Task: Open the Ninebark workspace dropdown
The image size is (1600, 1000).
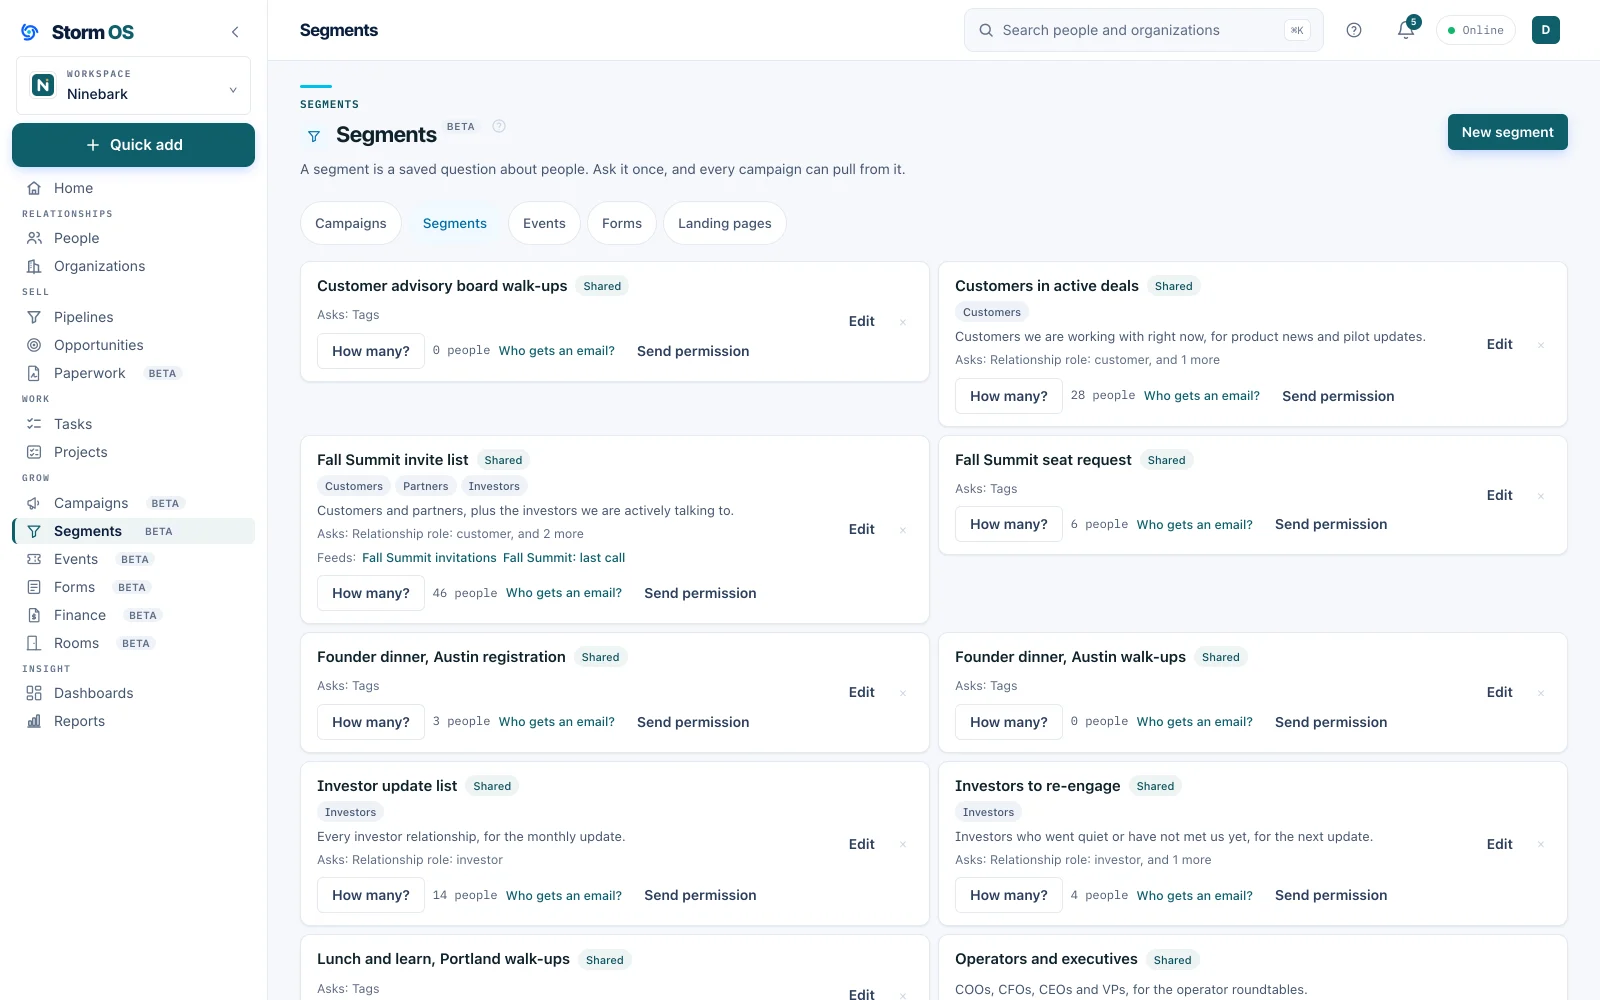Action: [133, 85]
